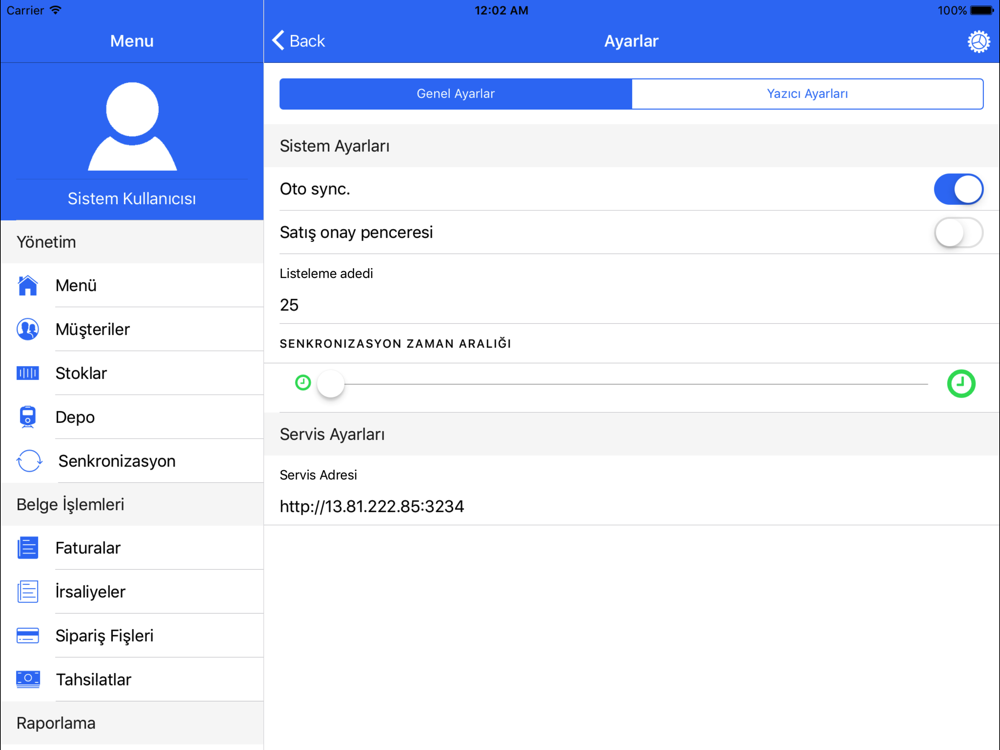Edit the Listeleme adedi field
1000x750 pixels.
point(630,305)
